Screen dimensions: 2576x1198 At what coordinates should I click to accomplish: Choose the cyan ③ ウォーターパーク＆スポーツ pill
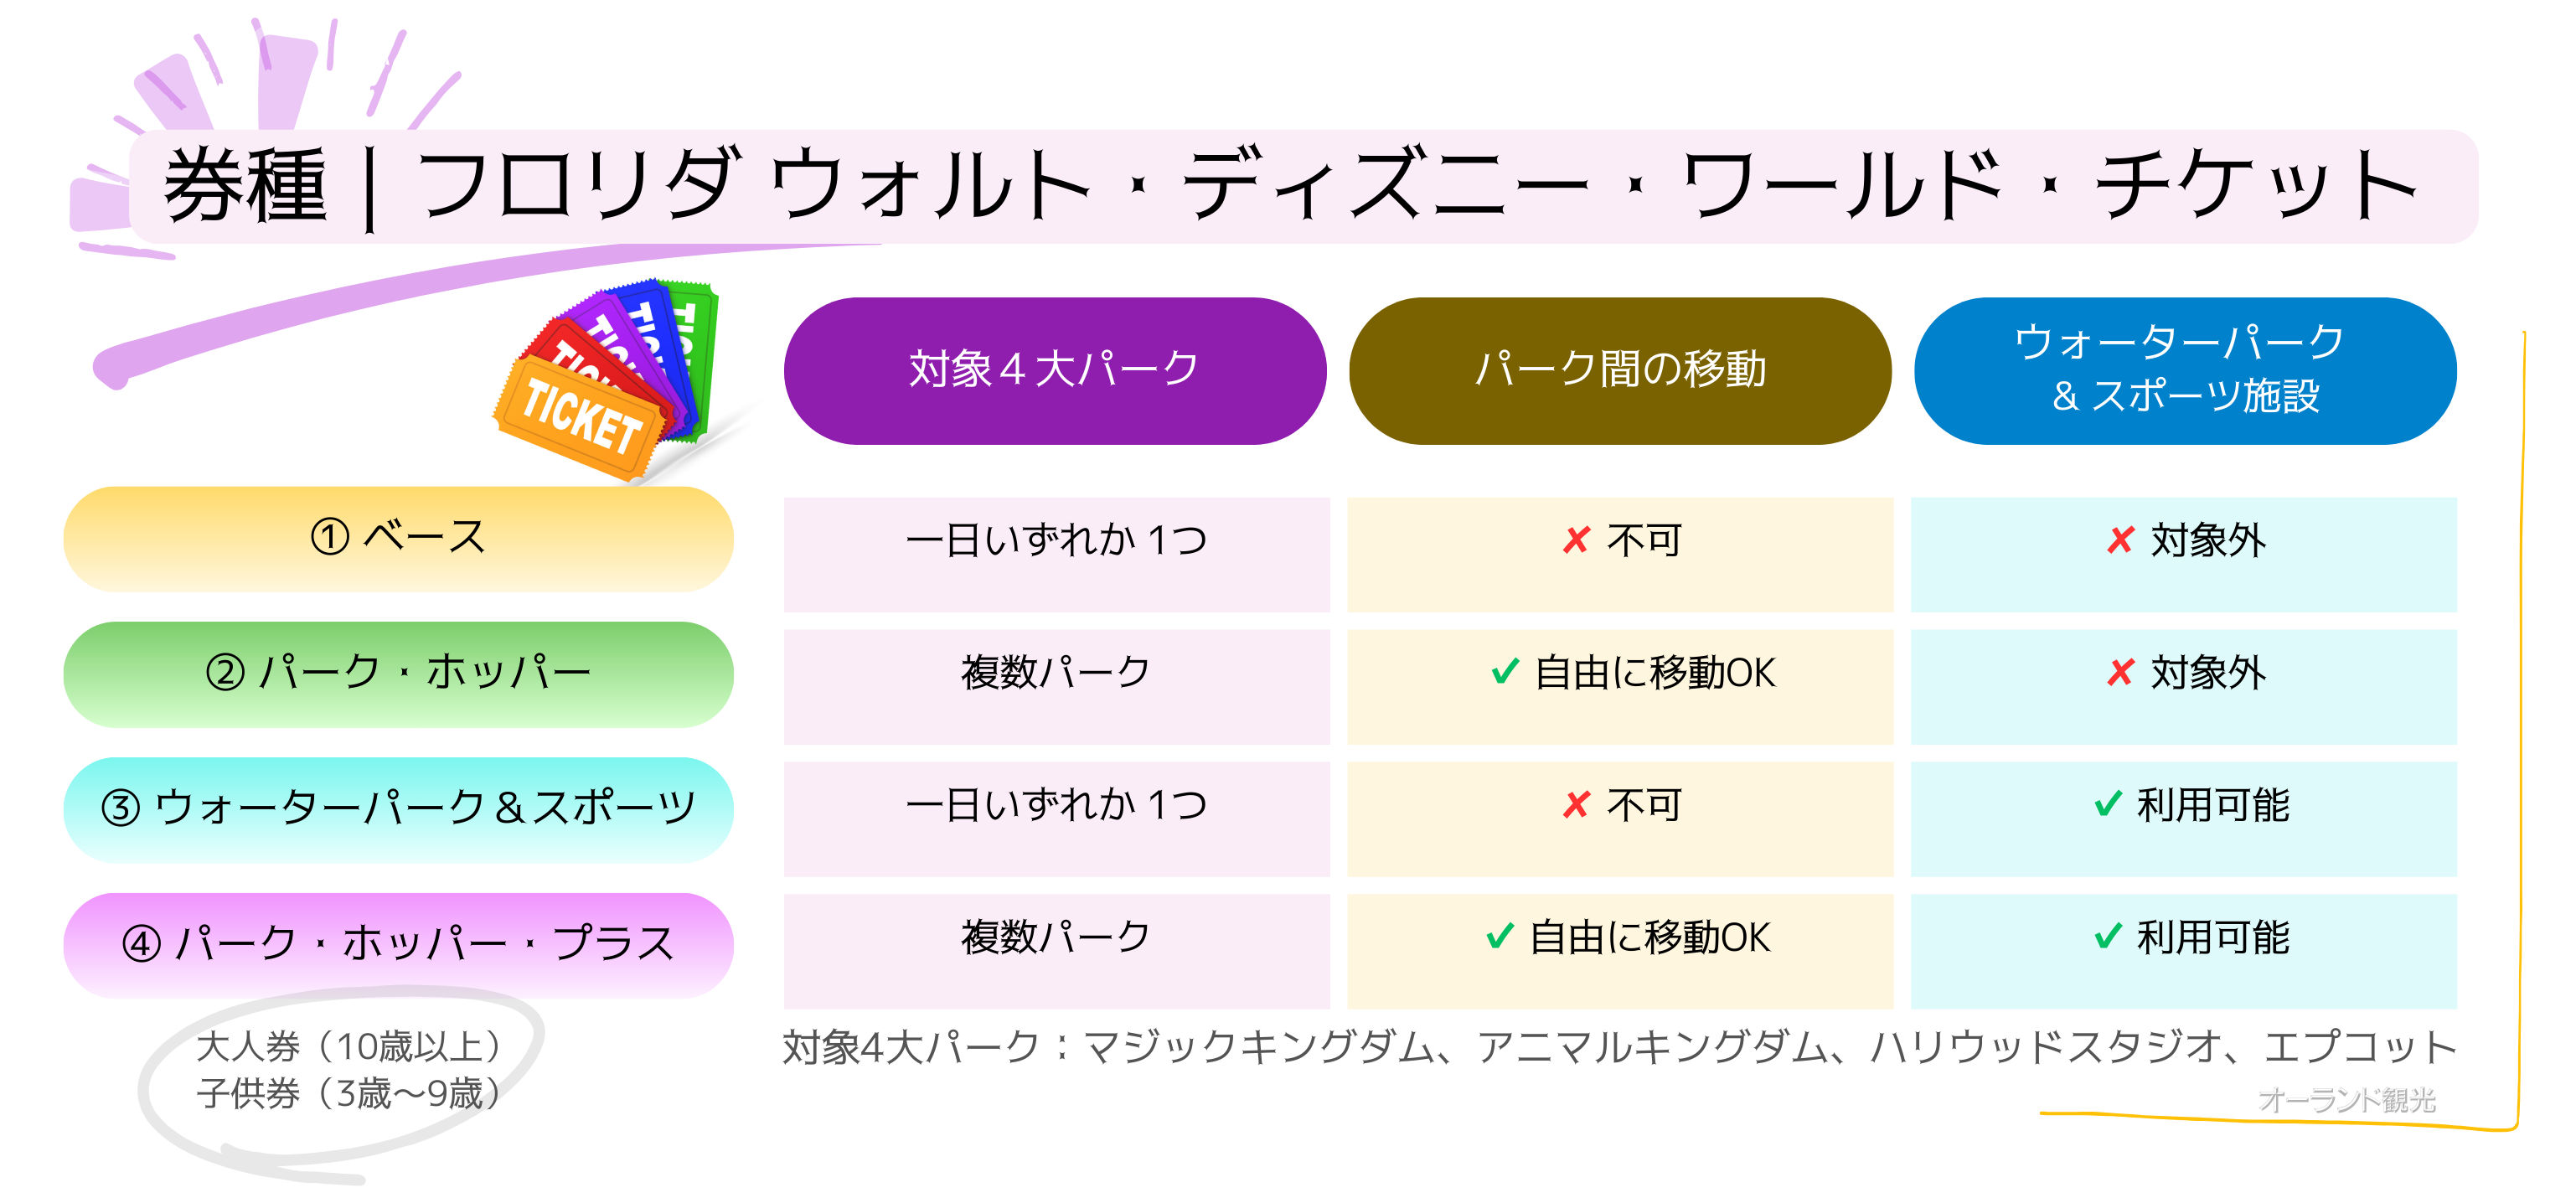pyautogui.click(x=398, y=808)
